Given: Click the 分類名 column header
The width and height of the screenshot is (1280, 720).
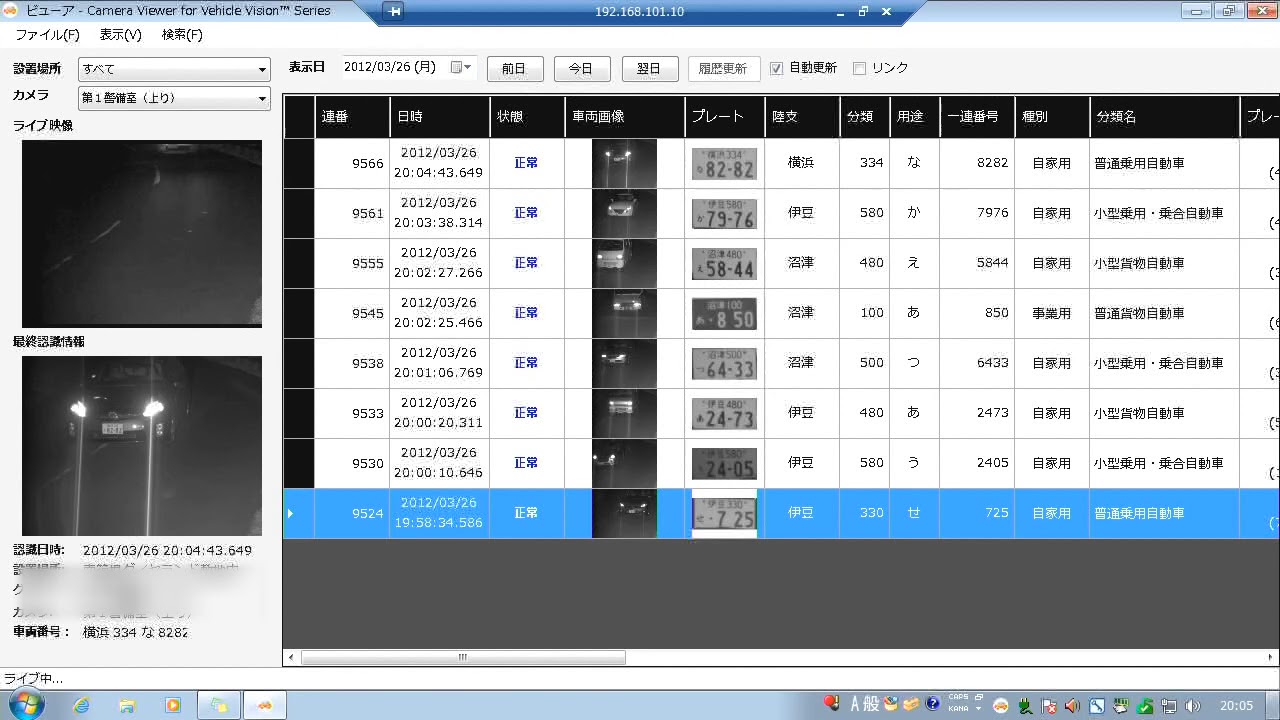Looking at the screenshot, I should pos(1164,117).
